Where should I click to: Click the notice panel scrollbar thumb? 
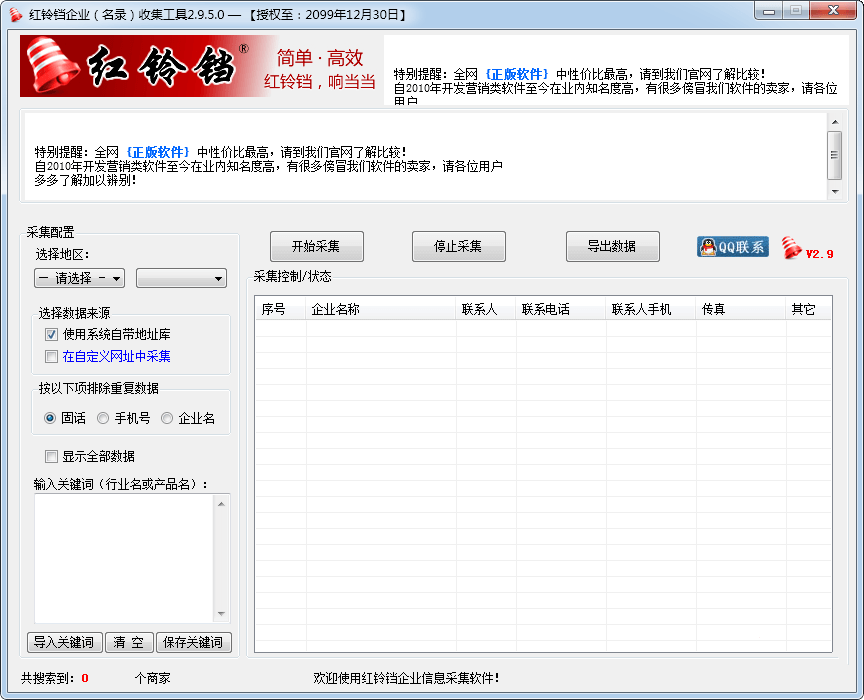click(834, 155)
